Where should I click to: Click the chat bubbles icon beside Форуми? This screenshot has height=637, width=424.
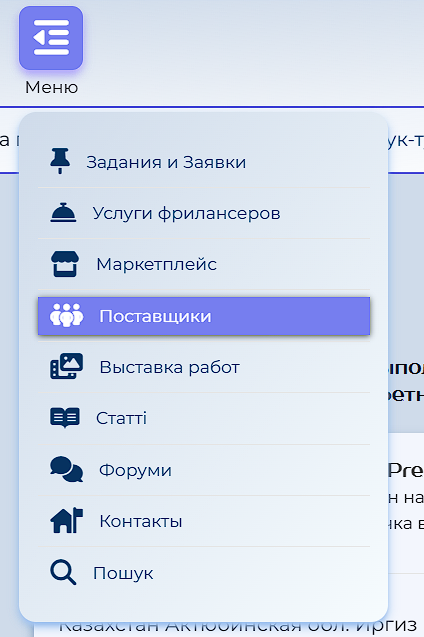[x=67, y=470]
